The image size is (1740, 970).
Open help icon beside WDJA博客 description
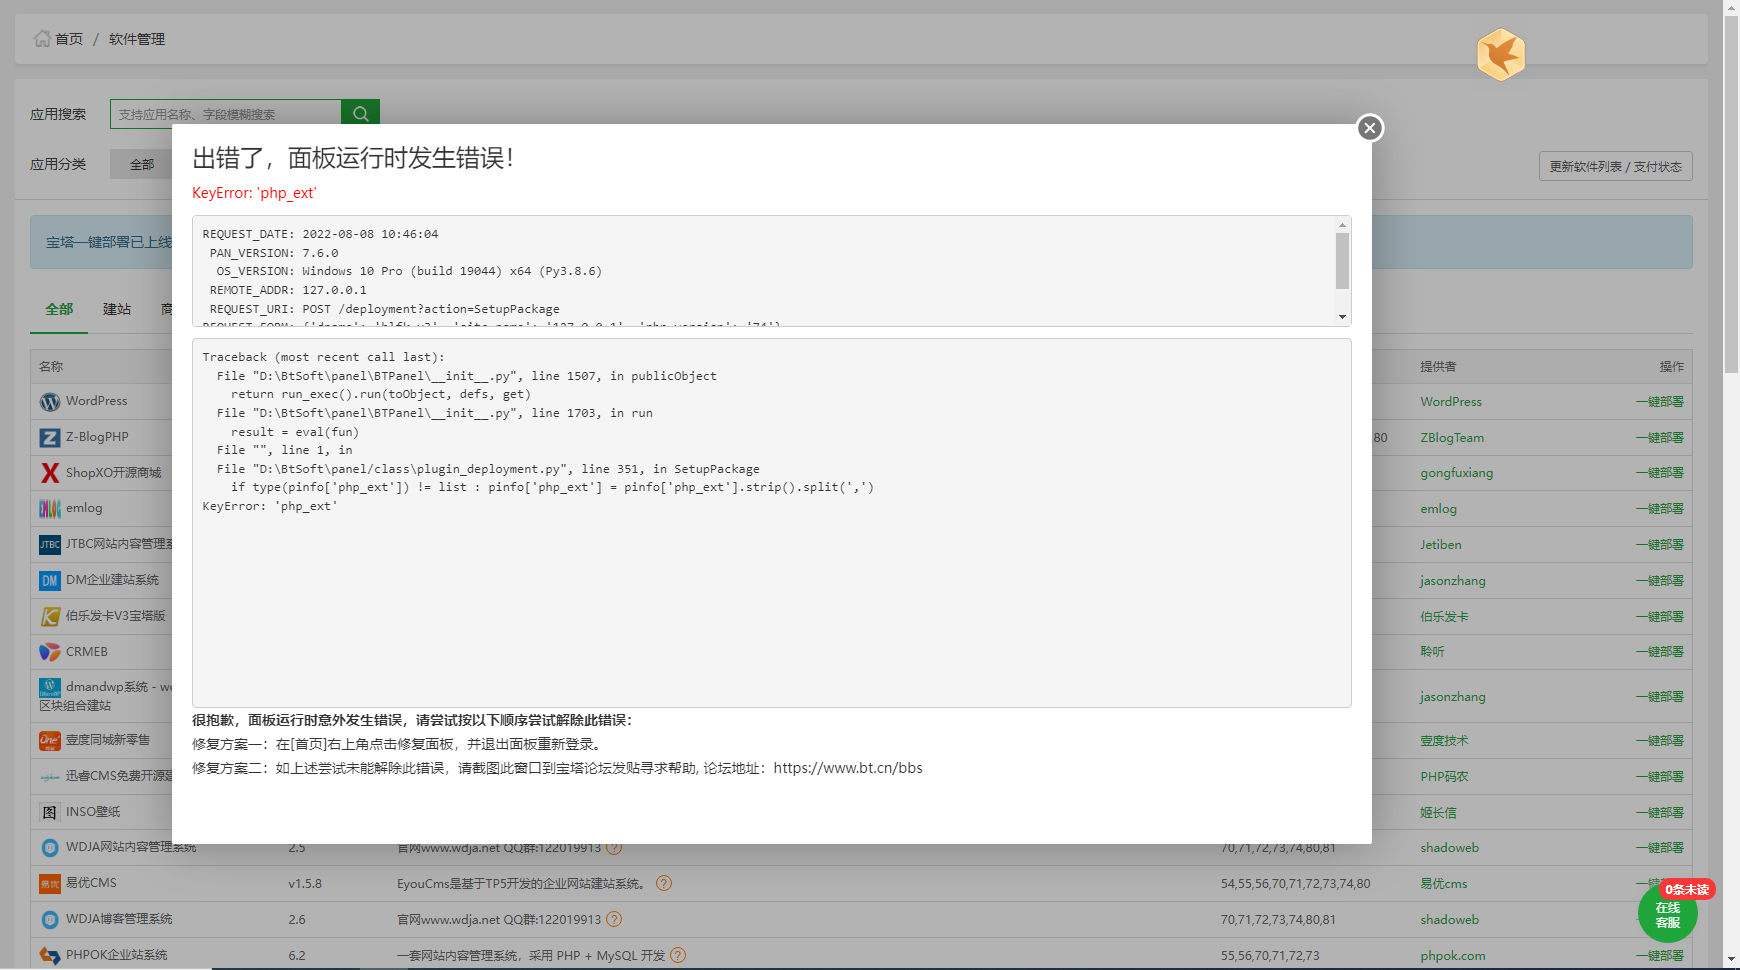pyautogui.click(x=614, y=919)
